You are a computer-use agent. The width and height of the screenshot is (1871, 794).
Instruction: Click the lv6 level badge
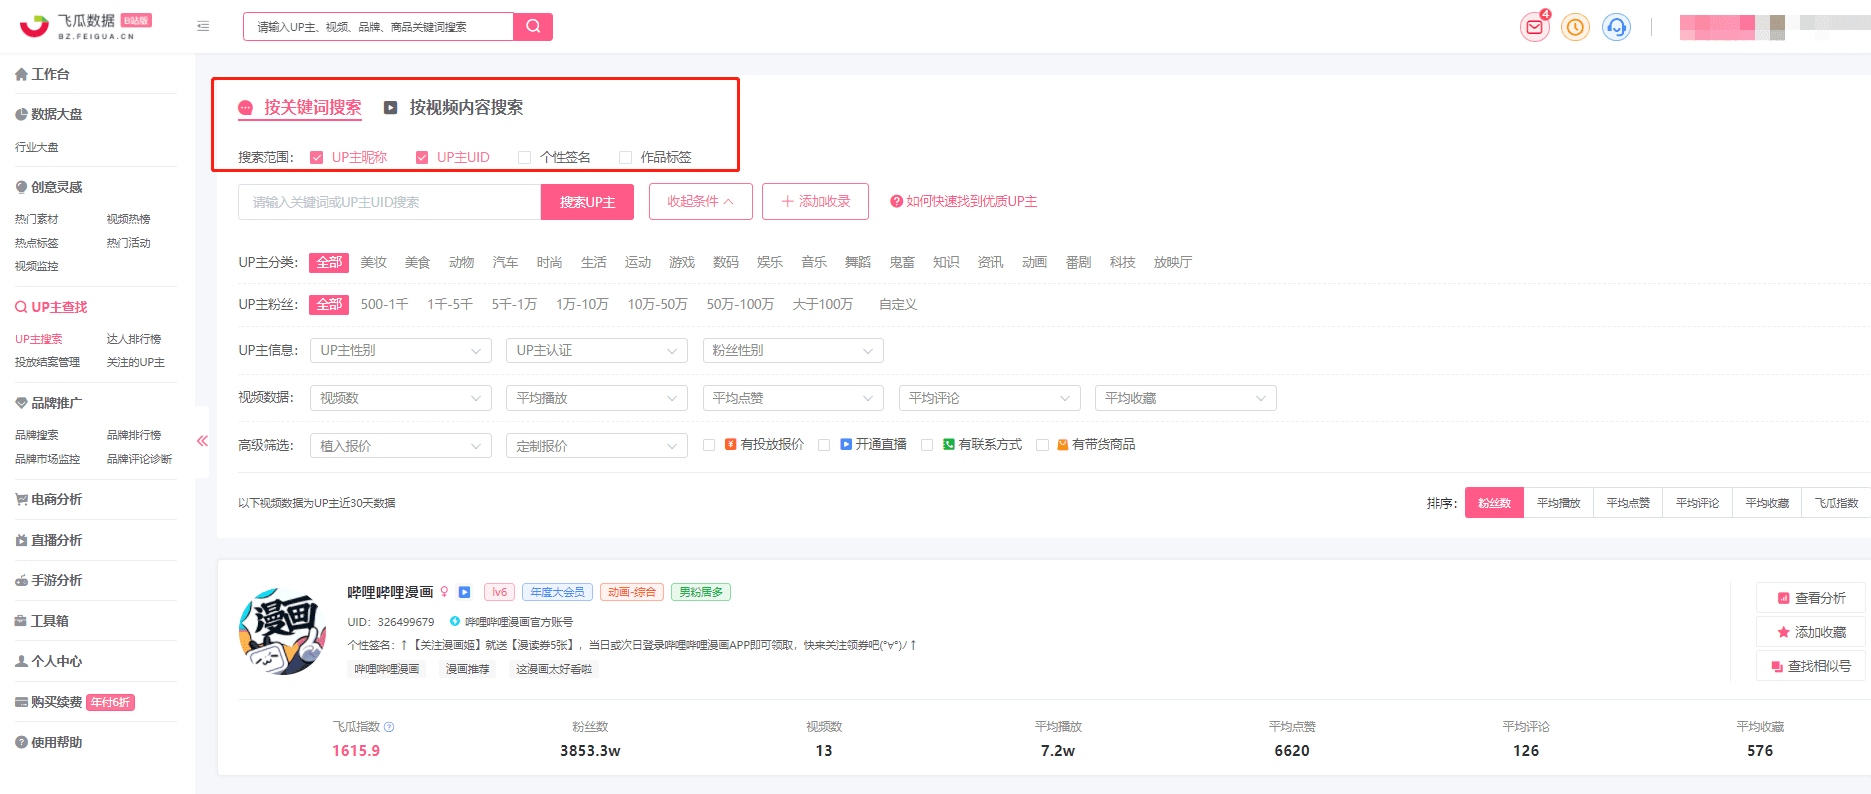click(x=499, y=592)
